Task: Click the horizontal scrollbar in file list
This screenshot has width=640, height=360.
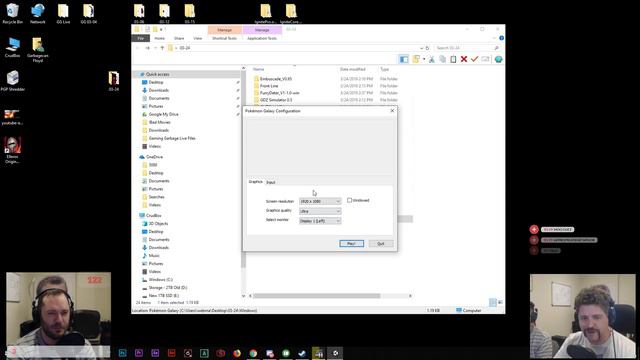Action: tap(317, 296)
